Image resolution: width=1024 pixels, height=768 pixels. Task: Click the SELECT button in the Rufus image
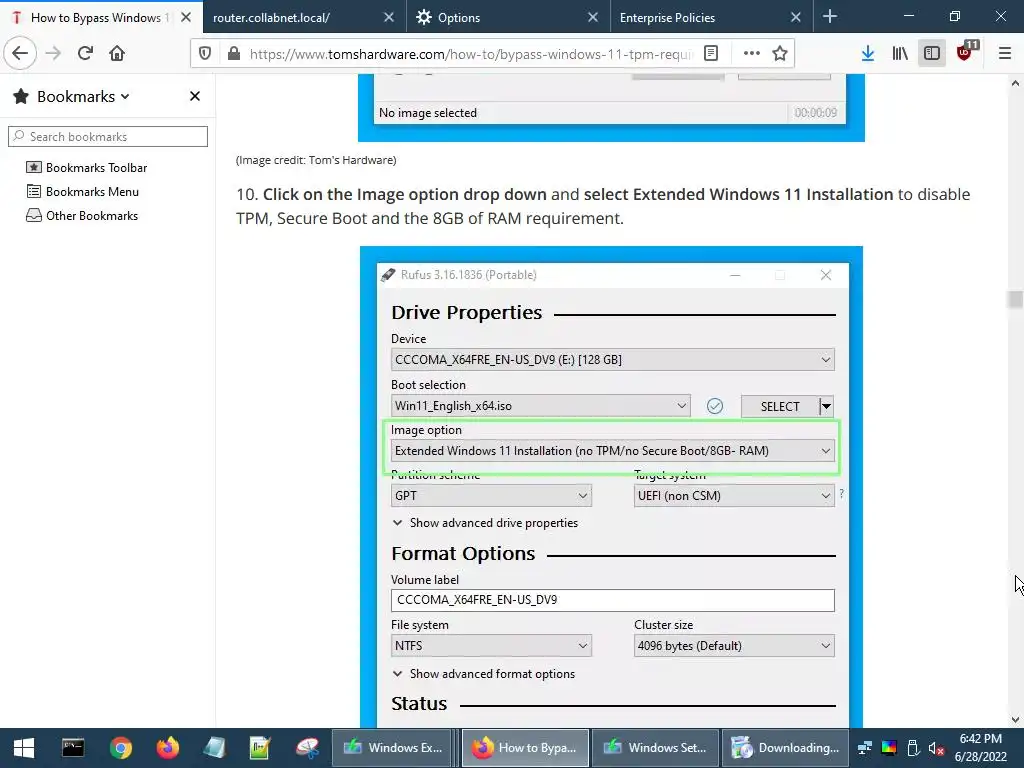tap(780, 406)
